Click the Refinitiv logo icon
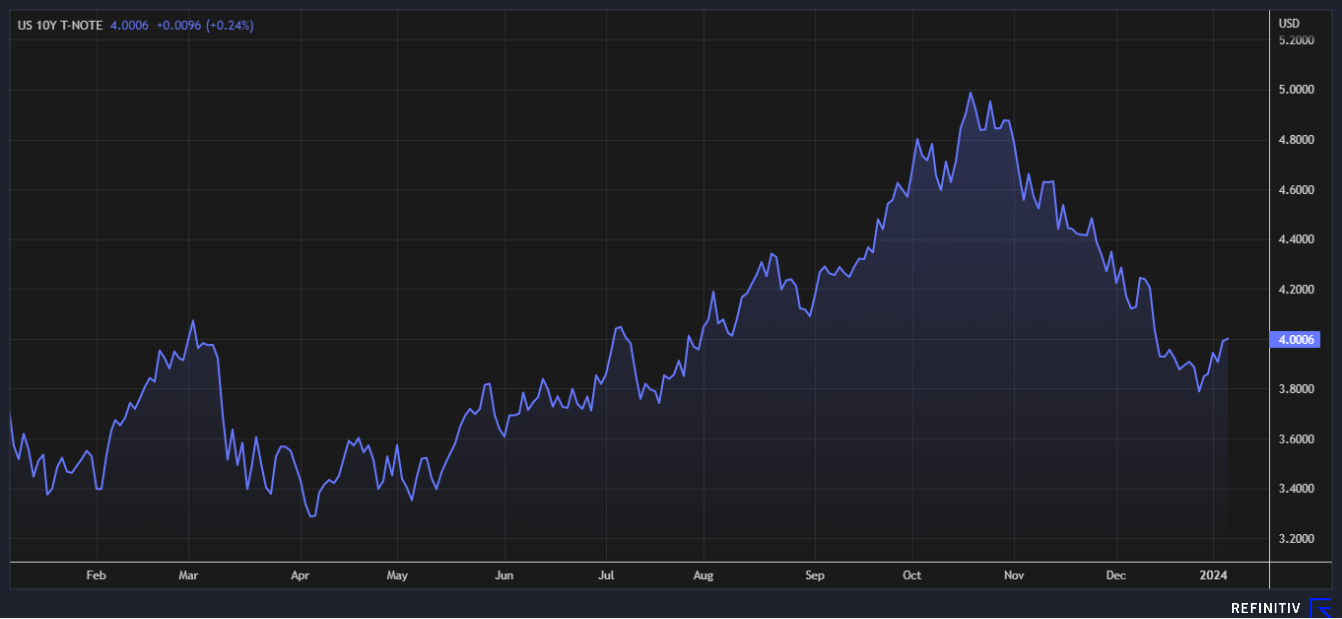 pyautogui.click(x=1321, y=607)
